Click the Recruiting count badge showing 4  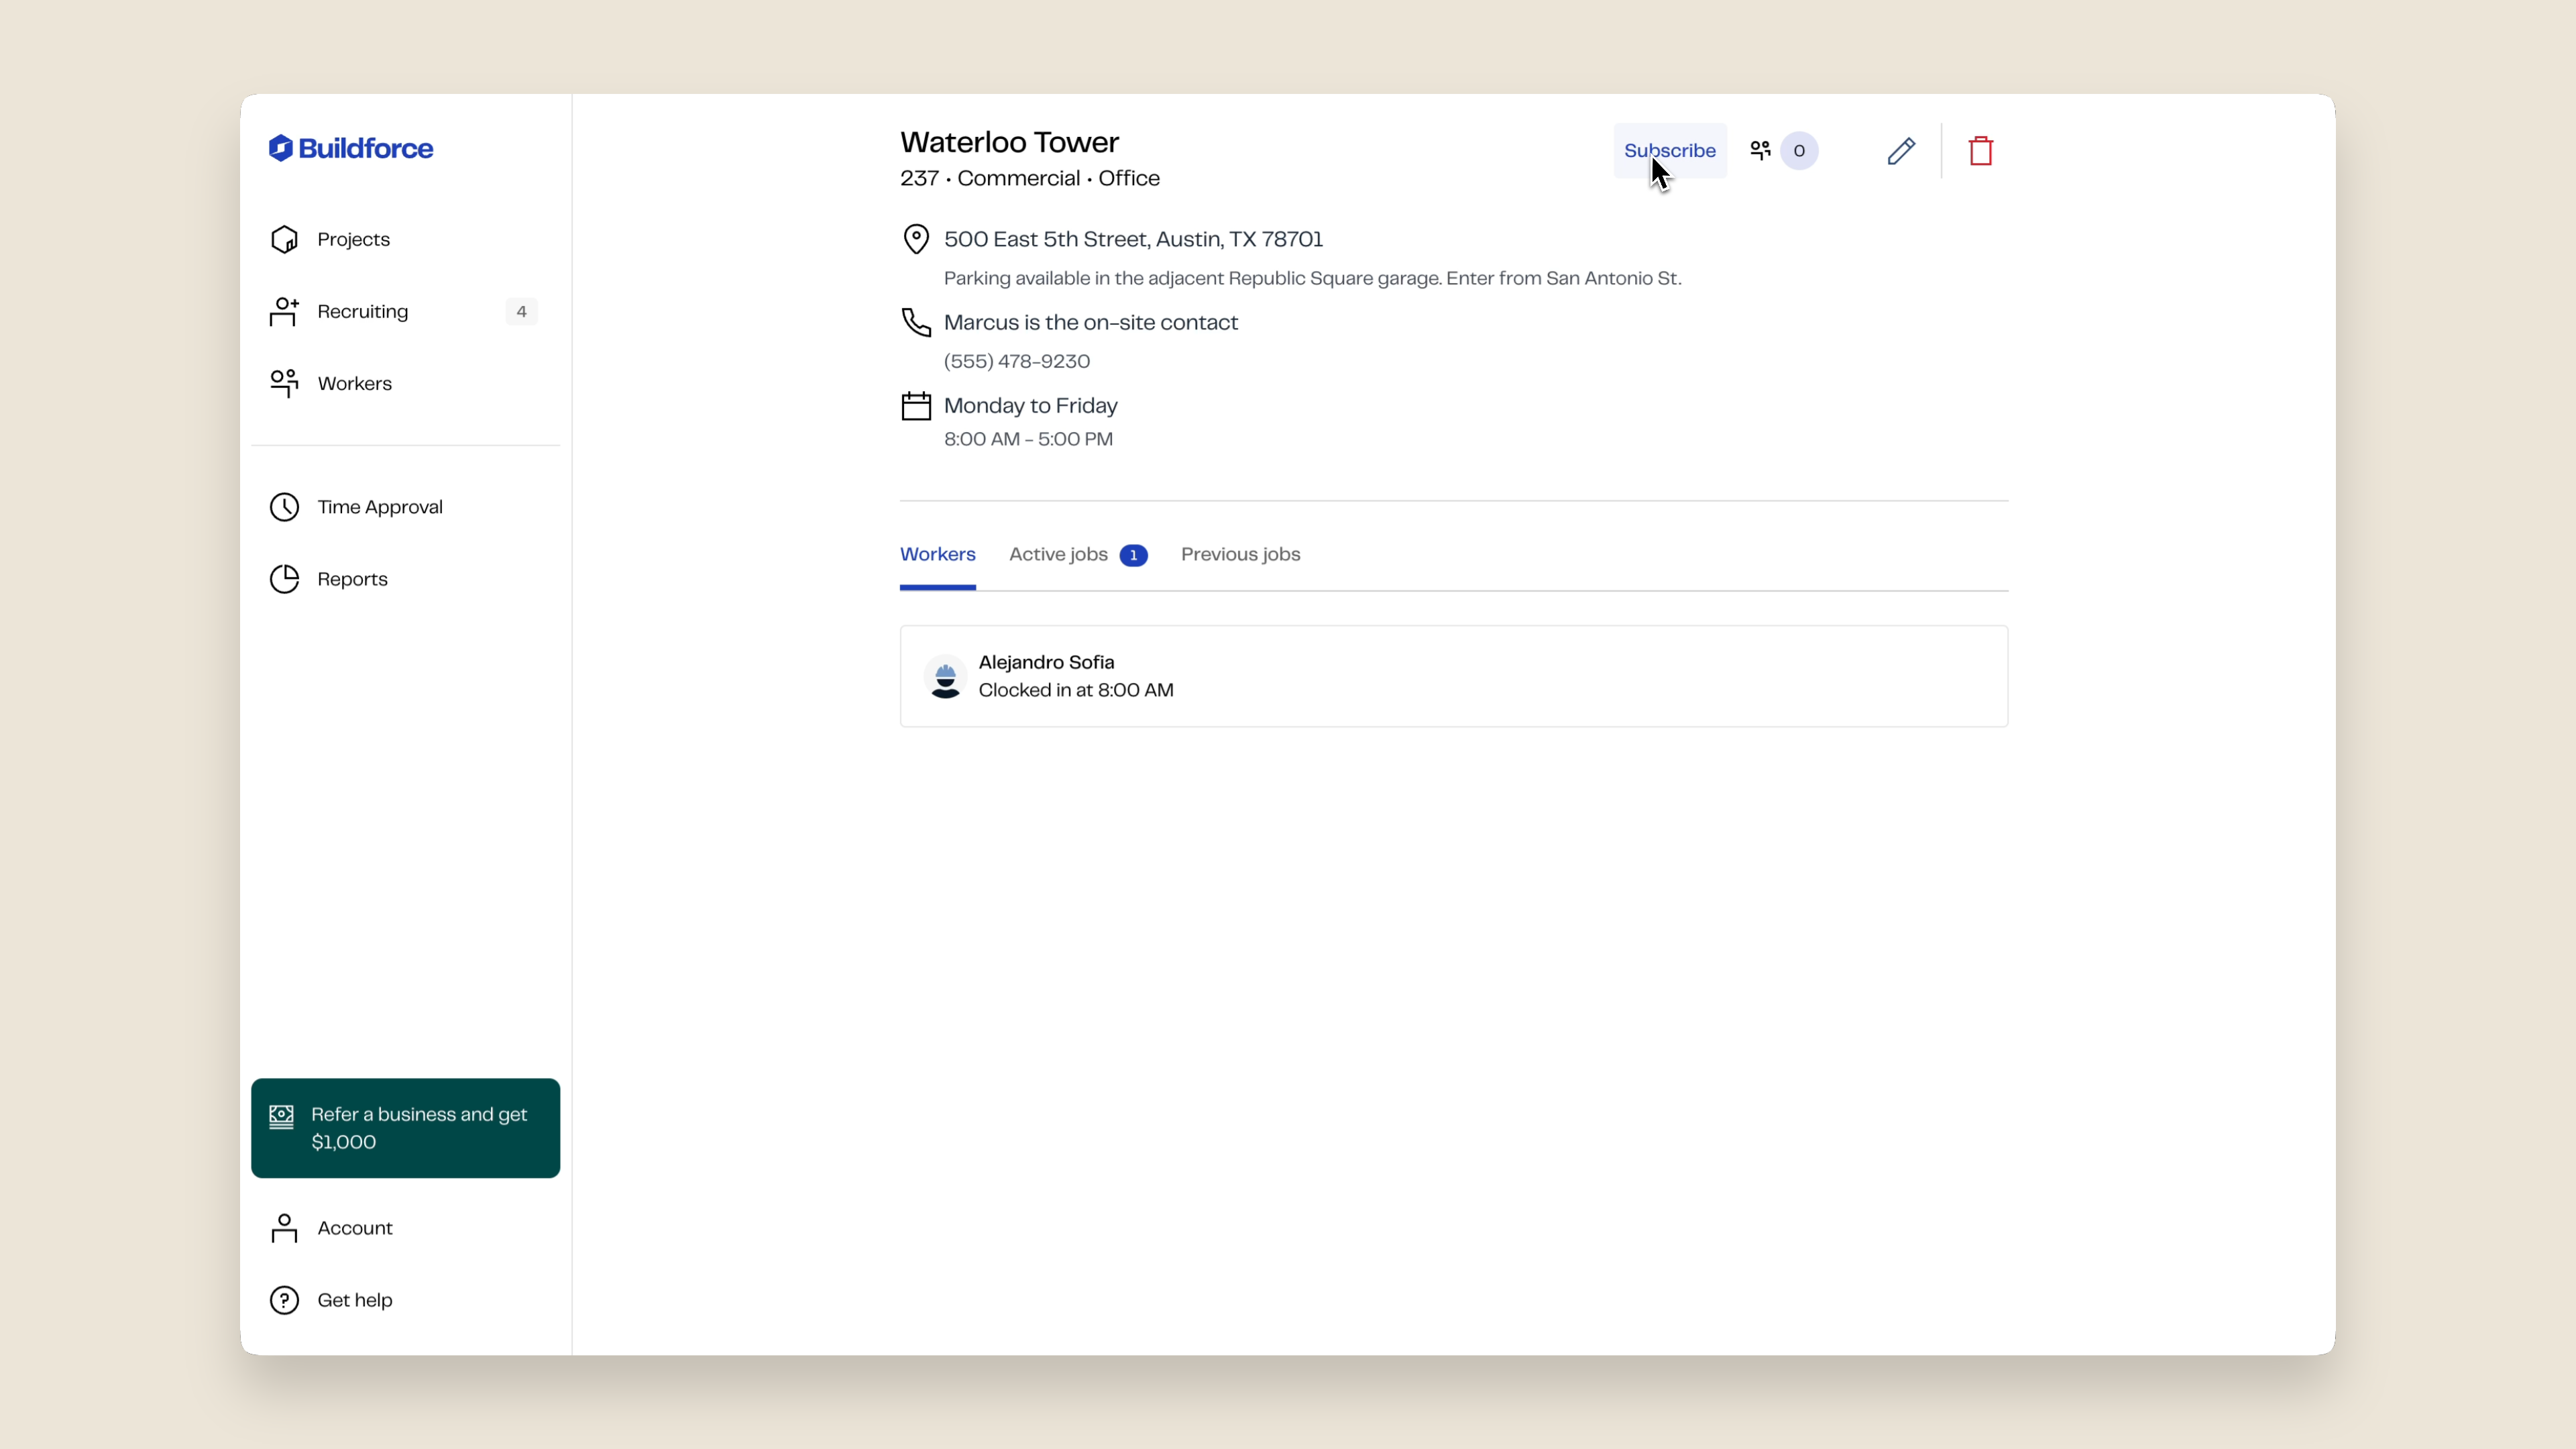521,311
